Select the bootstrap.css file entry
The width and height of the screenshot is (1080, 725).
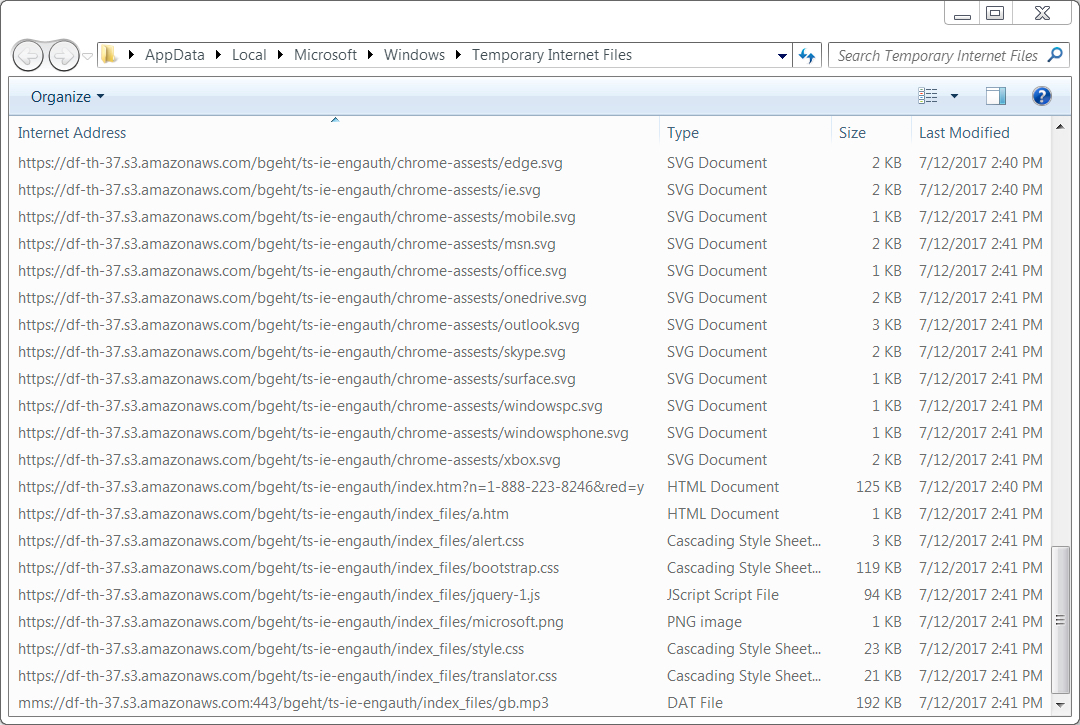(x=530, y=568)
